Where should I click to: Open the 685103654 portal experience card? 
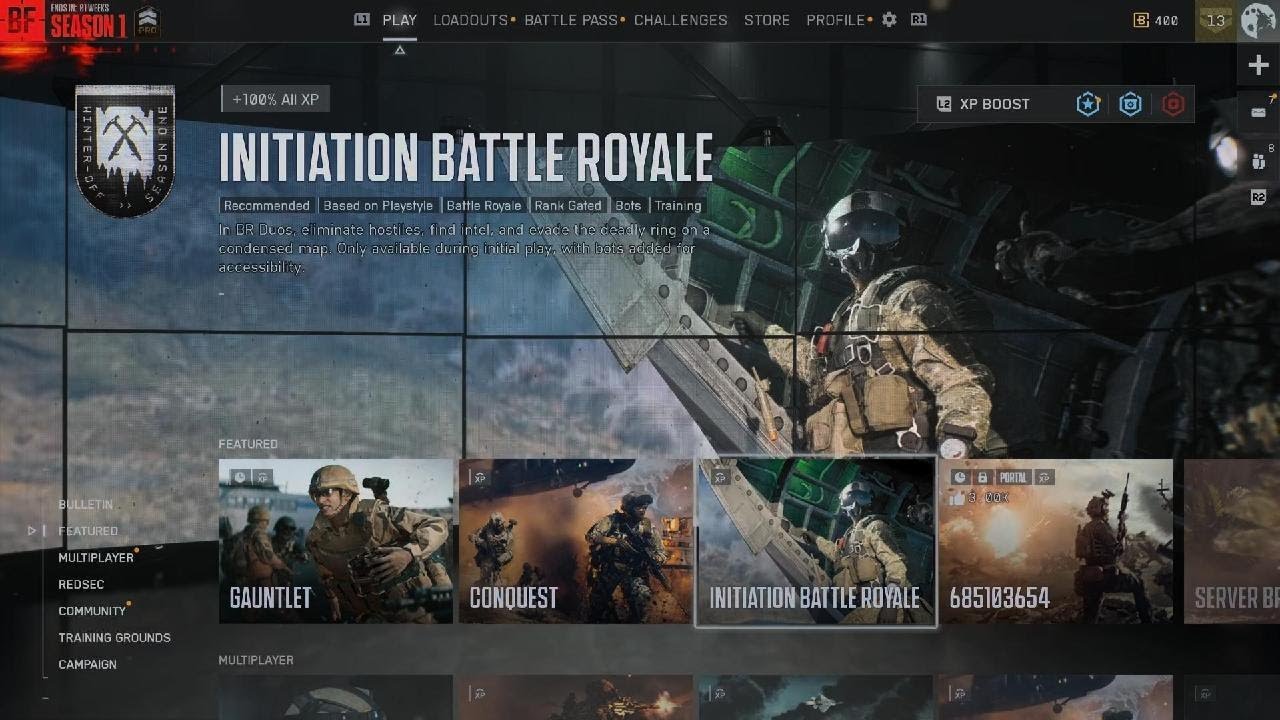click(1056, 541)
